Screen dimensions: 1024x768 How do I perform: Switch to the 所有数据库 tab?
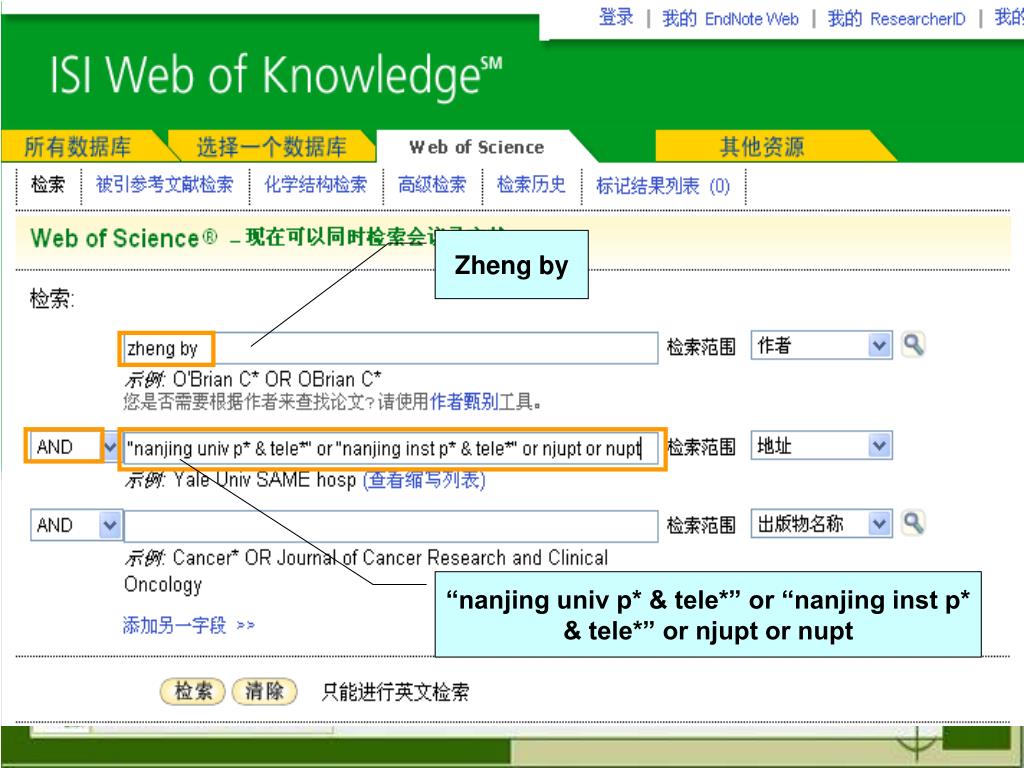coord(78,146)
